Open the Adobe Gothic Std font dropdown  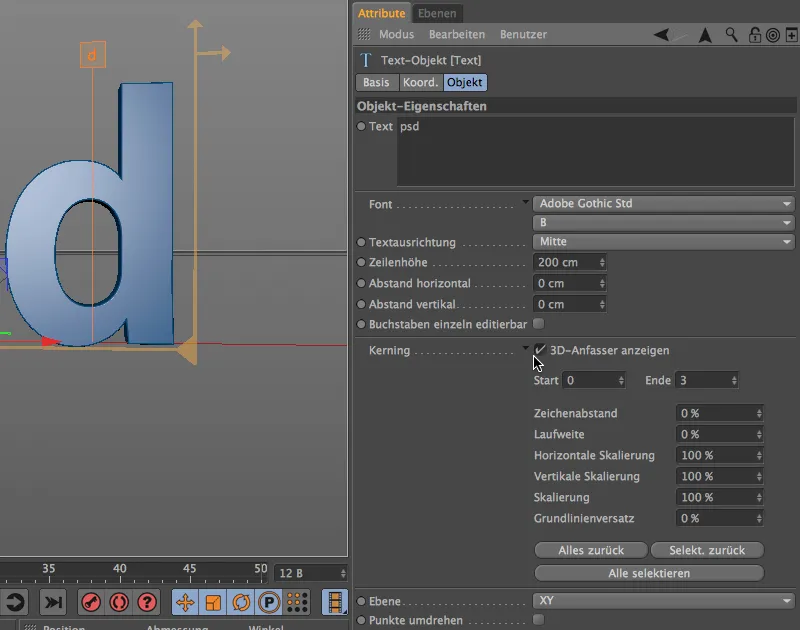click(x=664, y=204)
